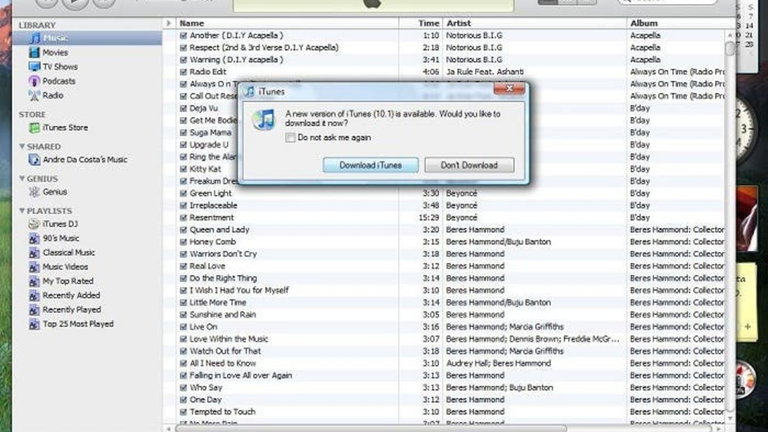Open the iTunes Store icon
This screenshot has width=768, height=432.
[34, 128]
